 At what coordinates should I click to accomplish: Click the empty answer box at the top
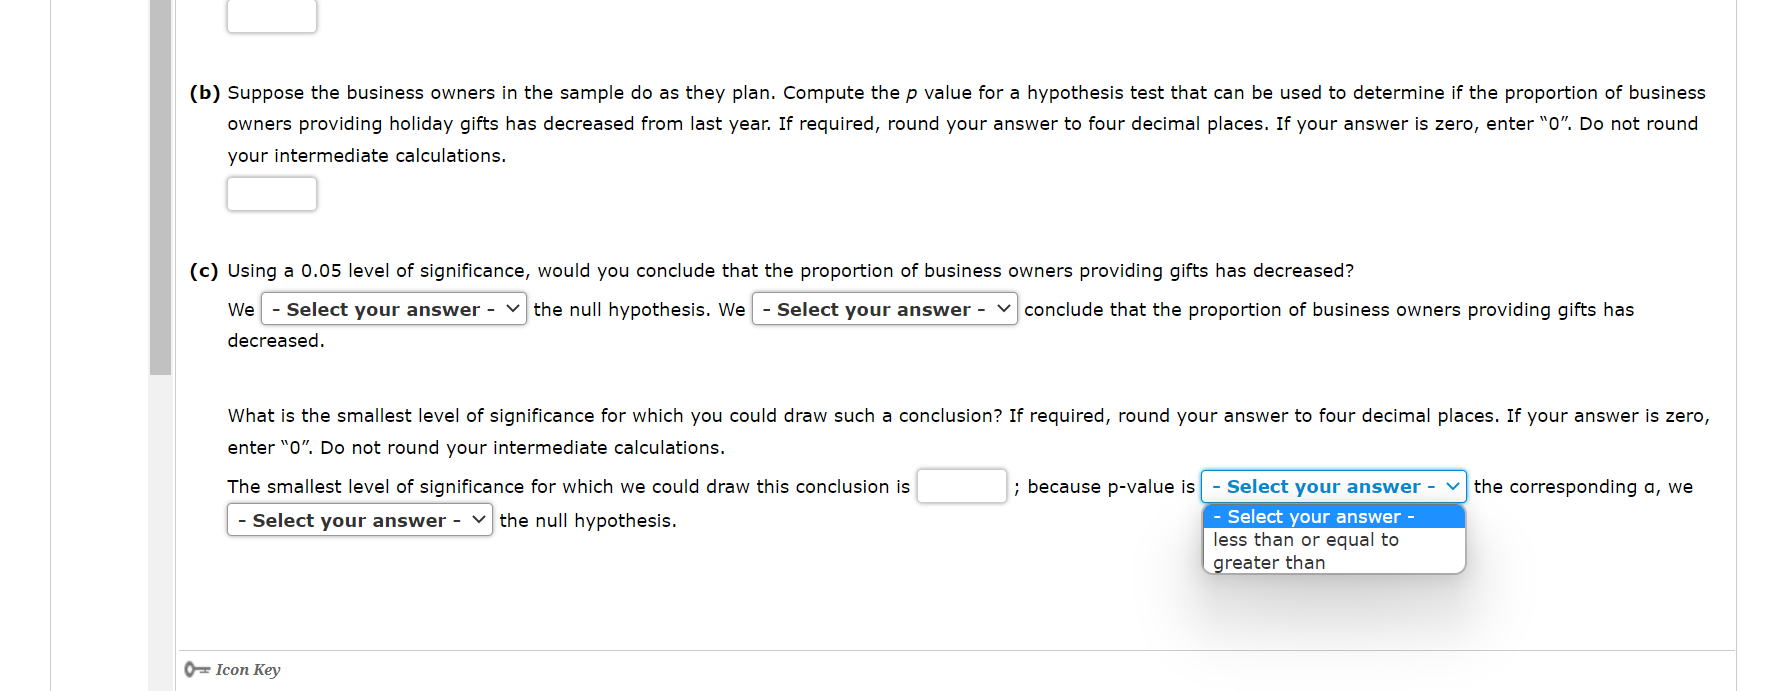(271, 13)
